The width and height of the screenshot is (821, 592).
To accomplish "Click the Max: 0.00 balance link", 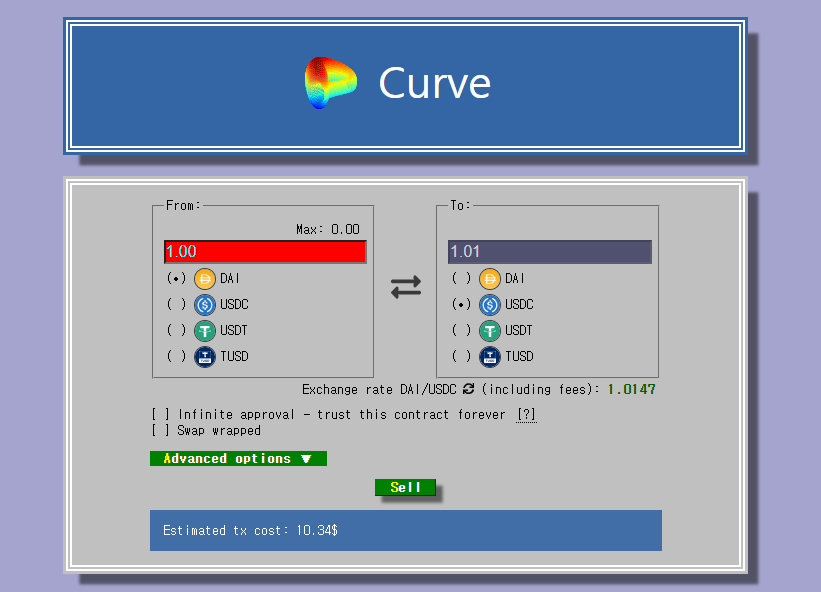I will (x=328, y=229).
